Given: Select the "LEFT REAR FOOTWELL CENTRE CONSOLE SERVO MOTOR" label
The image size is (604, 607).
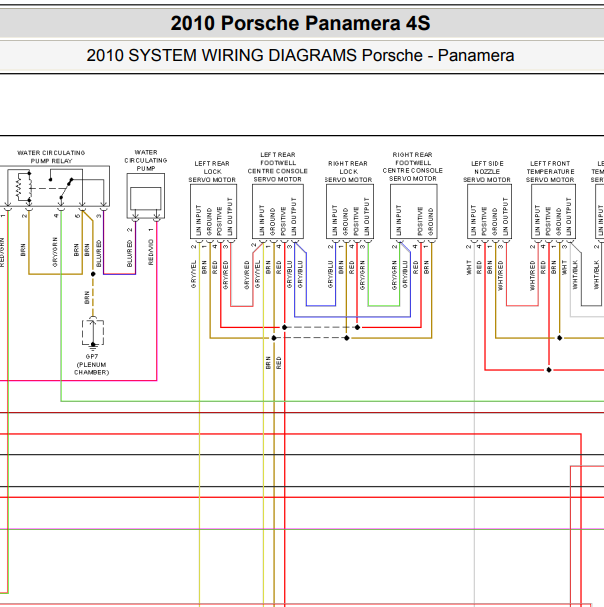Looking at the screenshot, I should 278,167.
